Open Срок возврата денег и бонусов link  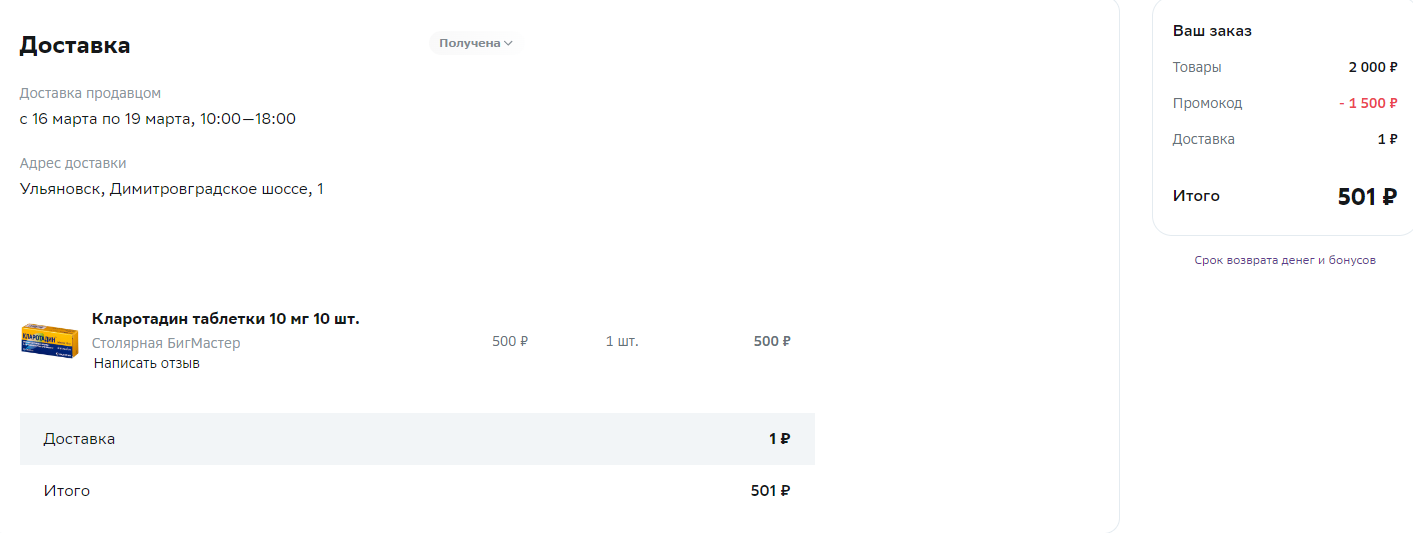[x=1285, y=260]
